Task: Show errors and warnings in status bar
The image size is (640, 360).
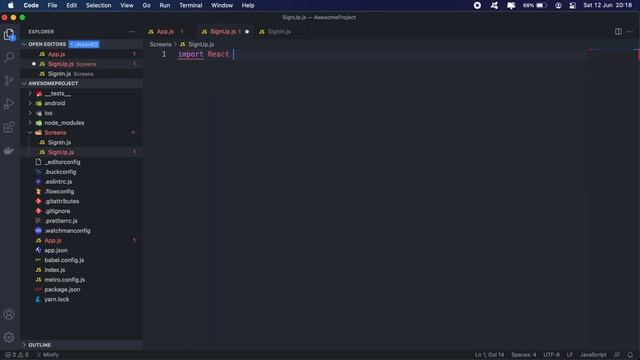Action: tap(16, 355)
